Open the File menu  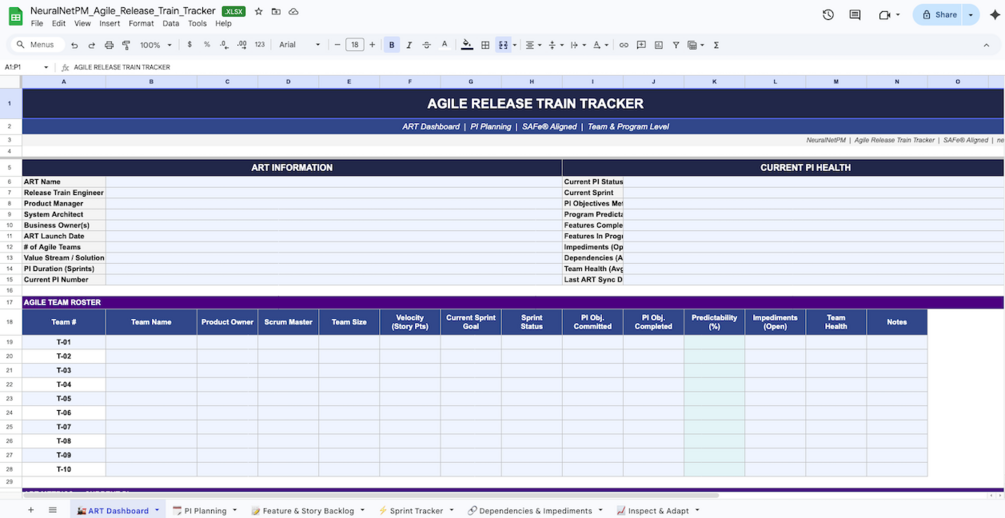pos(37,23)
